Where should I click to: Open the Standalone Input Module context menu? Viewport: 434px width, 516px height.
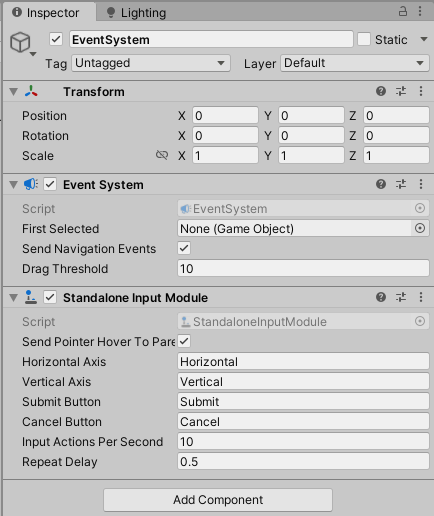[x=421, y=297]
